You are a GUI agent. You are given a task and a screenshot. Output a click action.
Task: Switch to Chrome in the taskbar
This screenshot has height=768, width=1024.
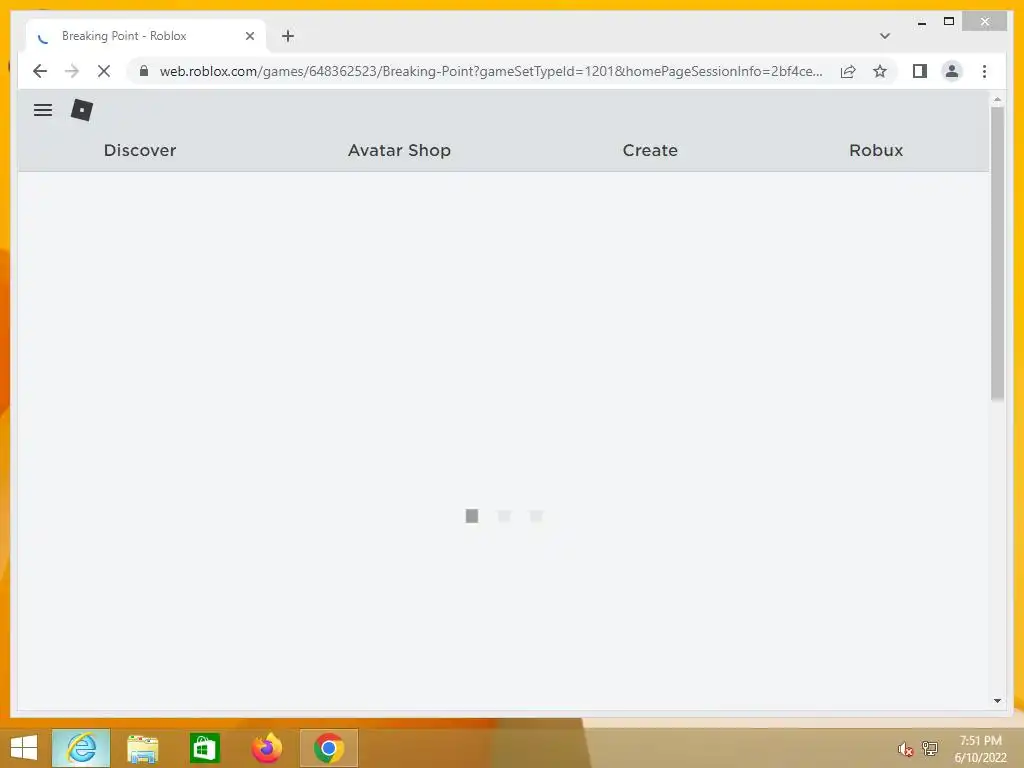(328, 748)
